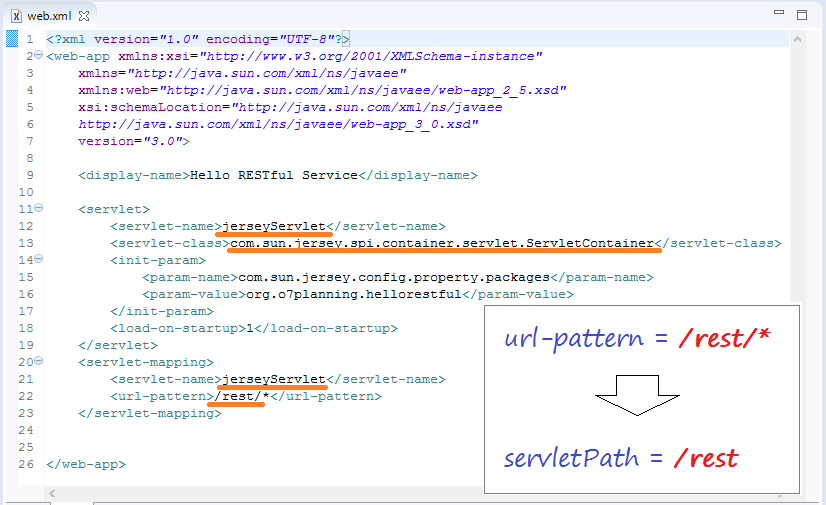Image resolution: width=826 pixels, height=505 pixels.
Task: Click the text 'Hello RESTful Service' in display-name
Action: coord(273,175)
